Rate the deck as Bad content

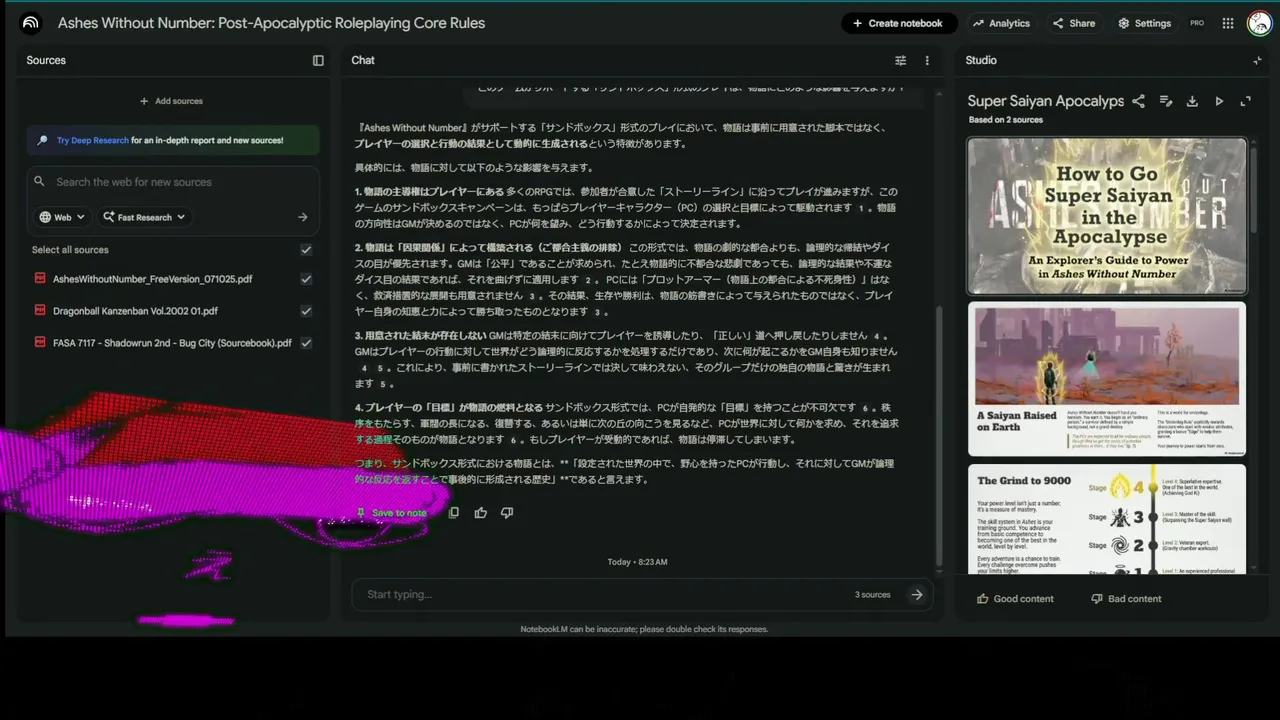[x=1126, y=599]
